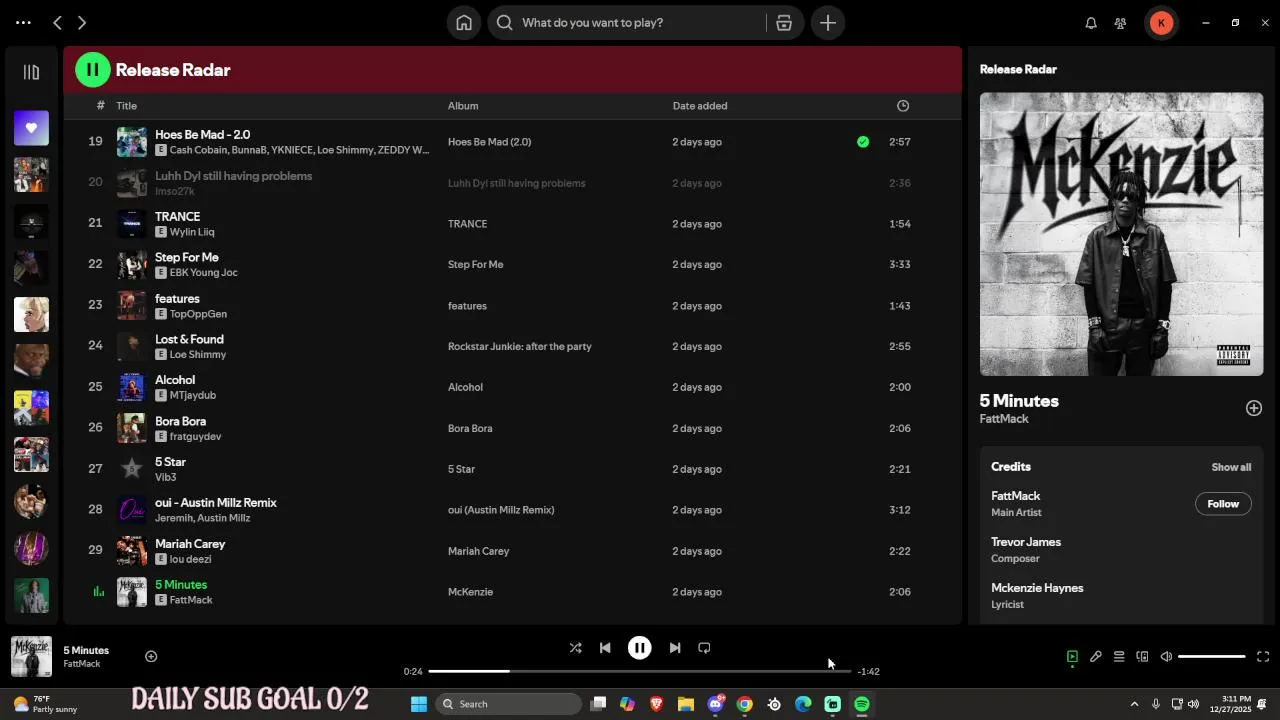Go forward with the right arrow

click(x=82, y=22)
